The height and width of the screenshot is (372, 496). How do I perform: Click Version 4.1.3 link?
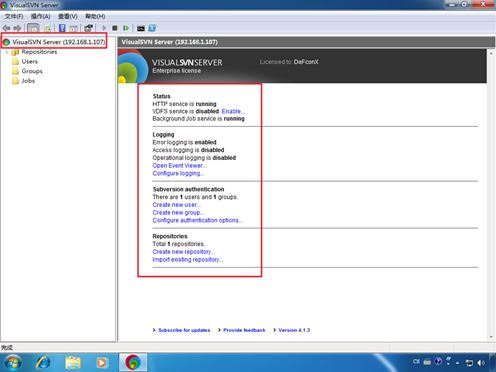(294, 330)
